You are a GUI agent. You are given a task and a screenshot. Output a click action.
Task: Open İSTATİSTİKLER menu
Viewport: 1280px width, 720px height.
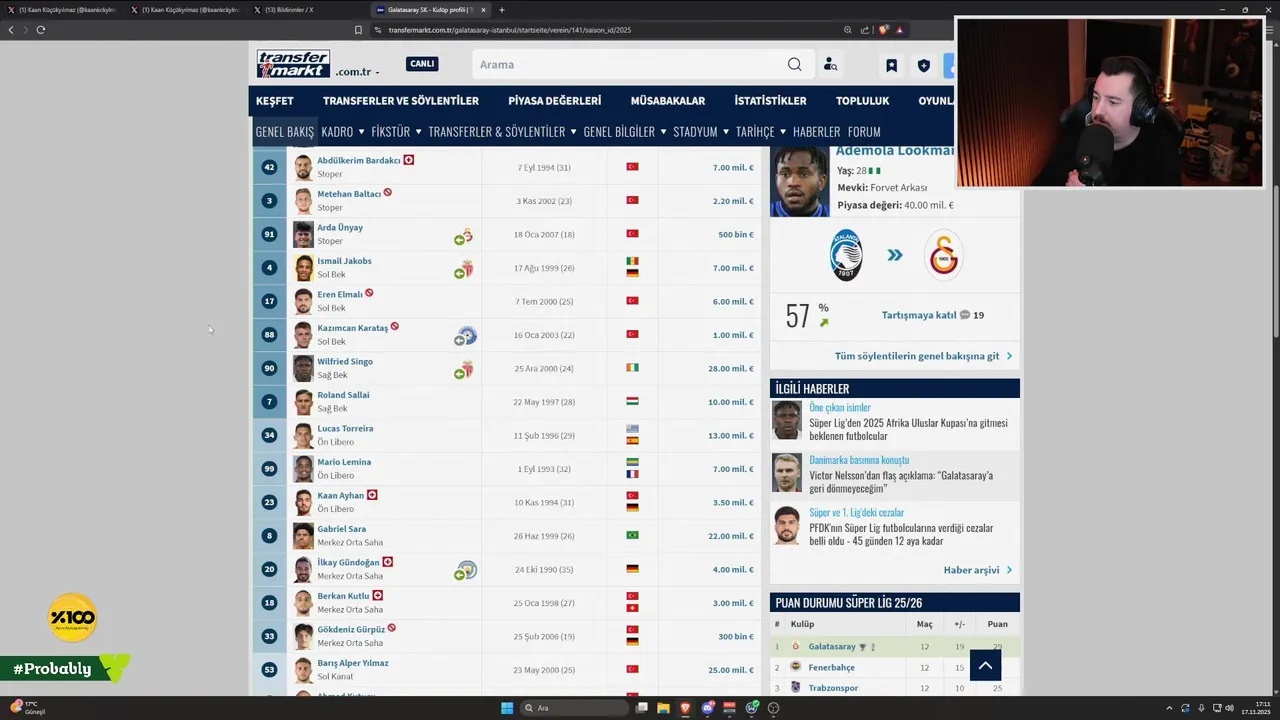[770, 101]
